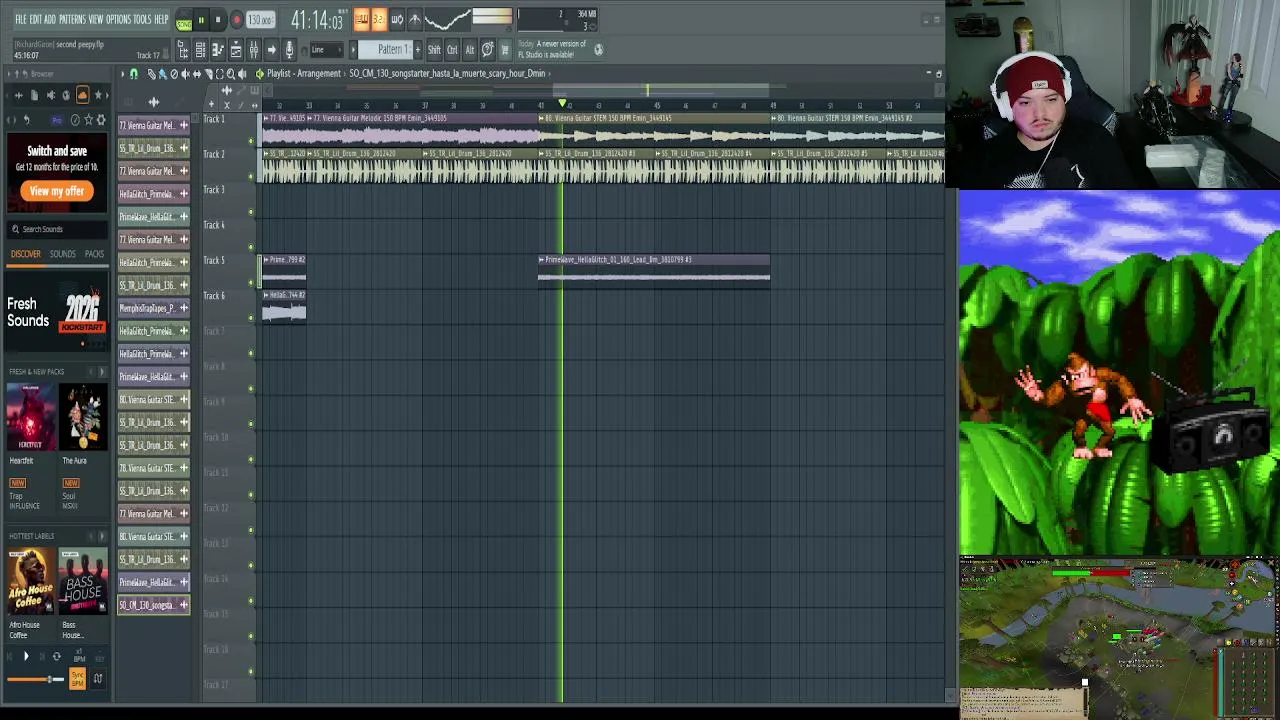This screenshot has height=720, width=1280.
Task: Open the Piano Roll icon
Action: pyautogui.click(x=217, y=49)
